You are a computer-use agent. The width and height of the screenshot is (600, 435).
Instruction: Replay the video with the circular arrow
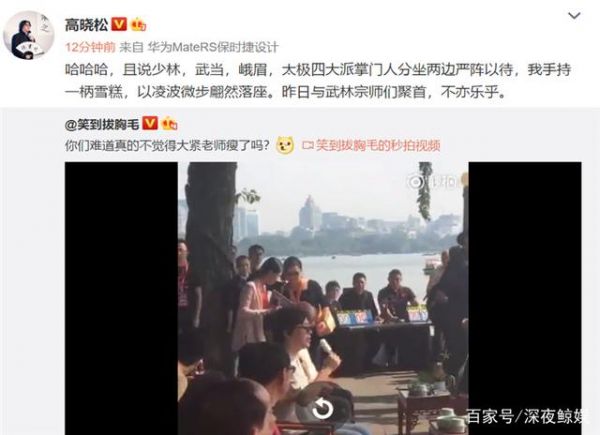[322, 410]
